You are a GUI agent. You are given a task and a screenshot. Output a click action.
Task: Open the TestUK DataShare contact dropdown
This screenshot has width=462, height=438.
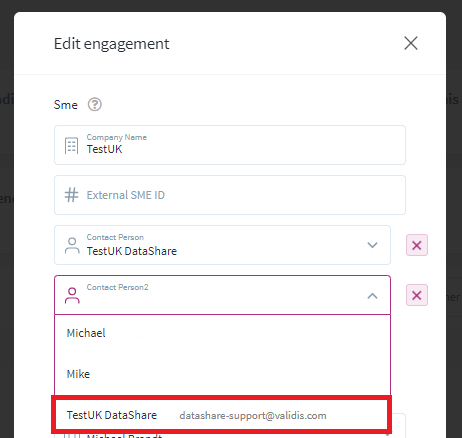coord(222,245)
